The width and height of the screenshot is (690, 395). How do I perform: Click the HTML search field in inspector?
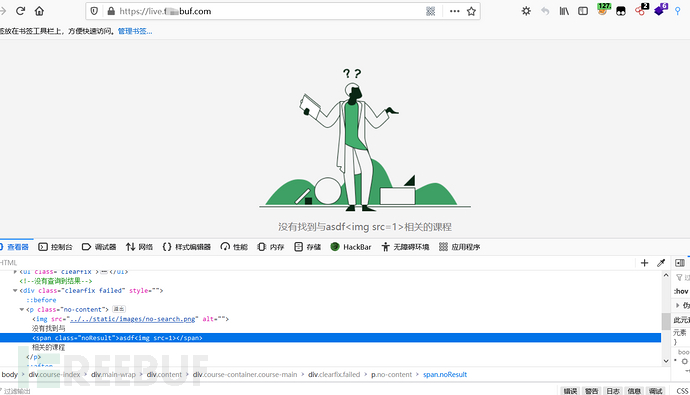(317, 263)
